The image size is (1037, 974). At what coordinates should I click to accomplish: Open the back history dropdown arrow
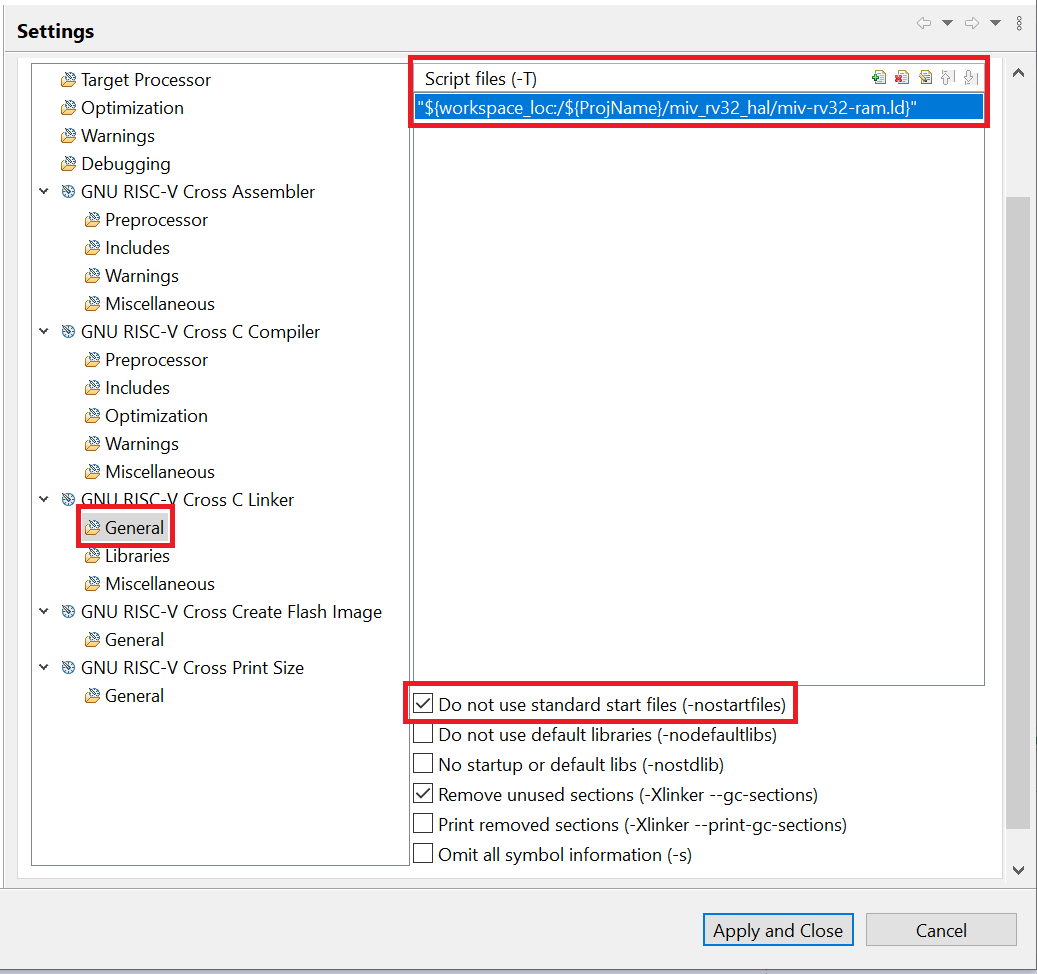click(x=947, y=23)
